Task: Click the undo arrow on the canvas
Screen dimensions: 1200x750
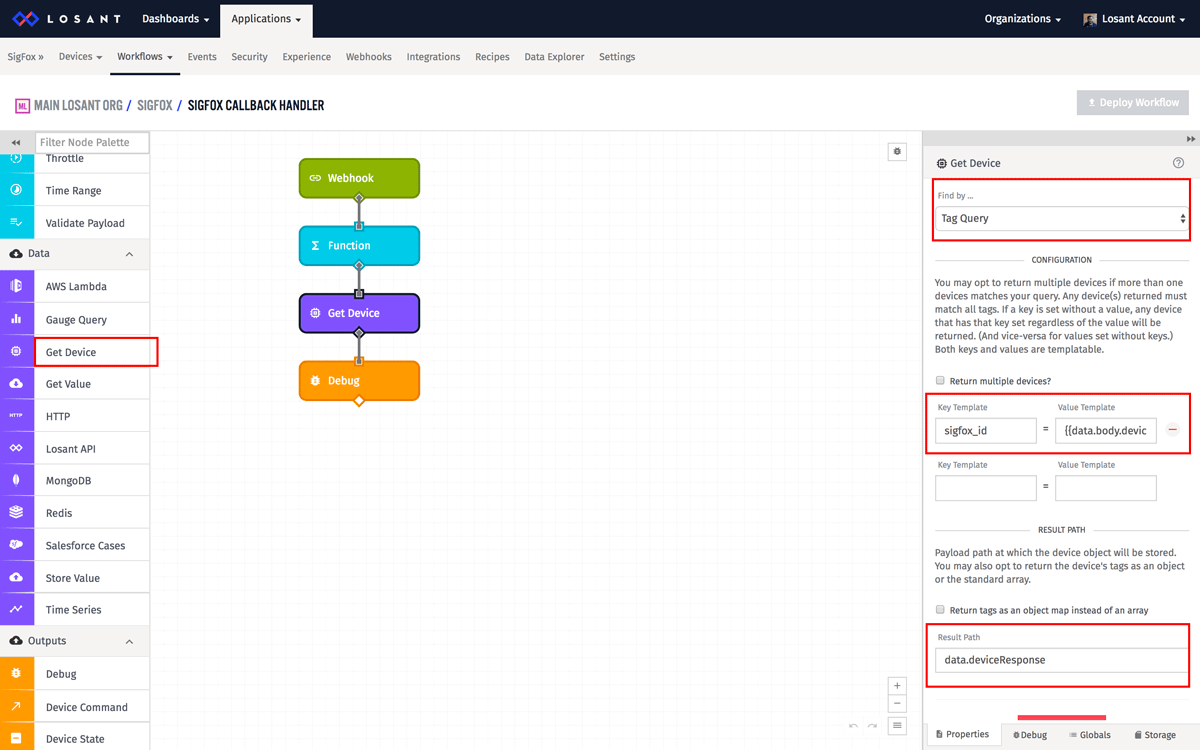Action: pos(853,726)
